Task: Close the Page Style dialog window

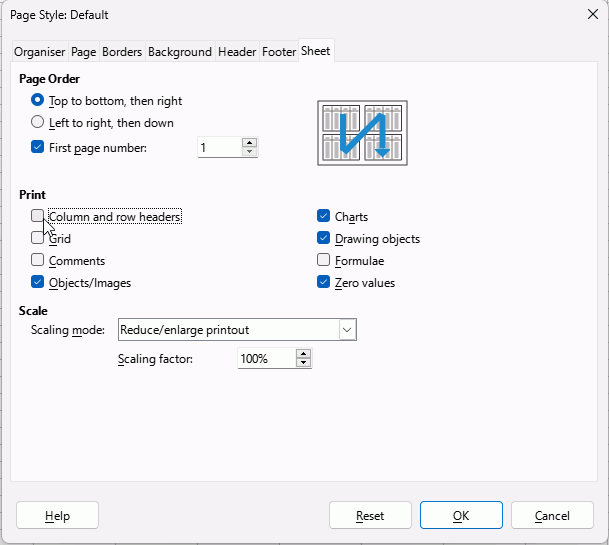Action: (x=593, y=14)
